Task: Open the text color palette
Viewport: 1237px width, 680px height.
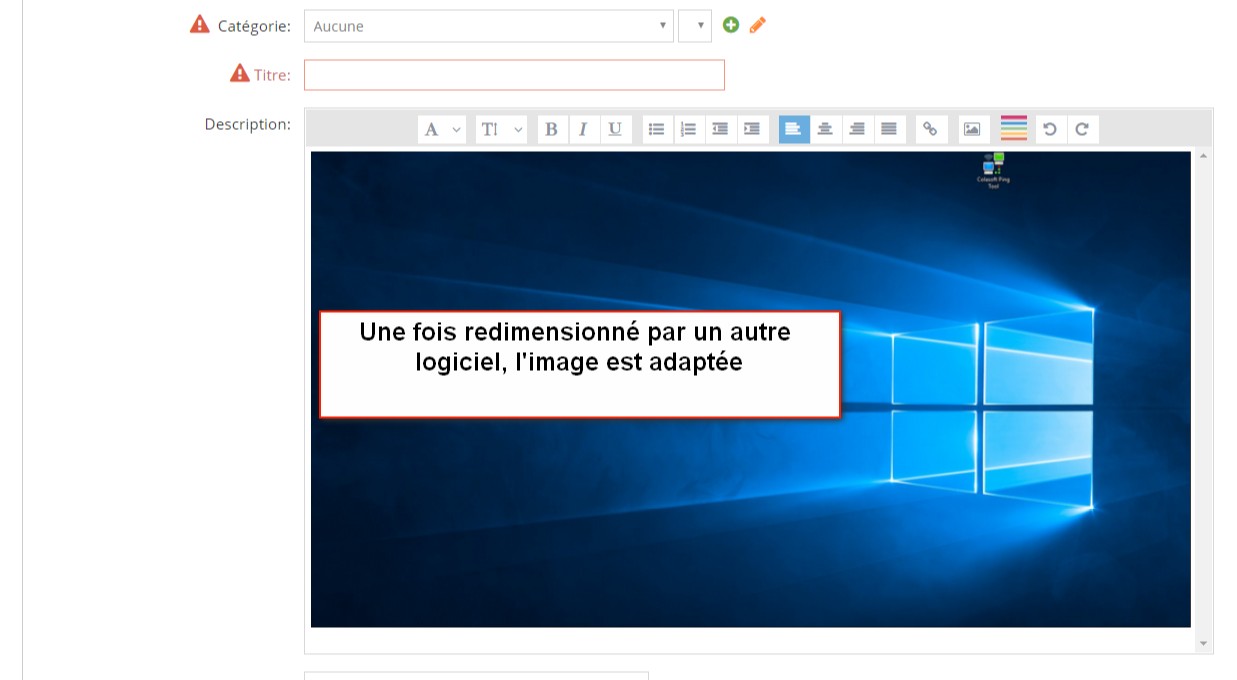Action: click(1014, 129)
